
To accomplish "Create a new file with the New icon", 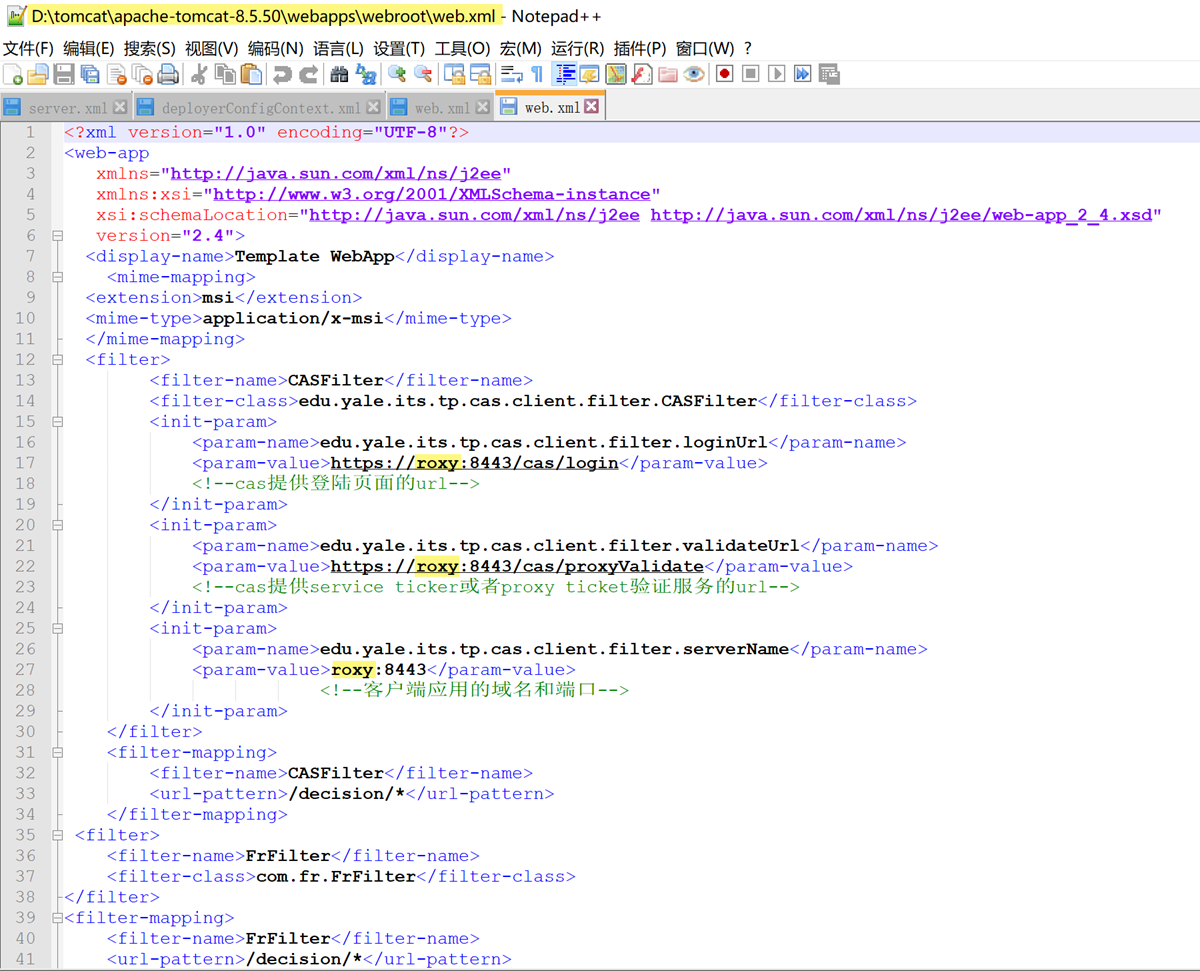I will click(13, 74).
